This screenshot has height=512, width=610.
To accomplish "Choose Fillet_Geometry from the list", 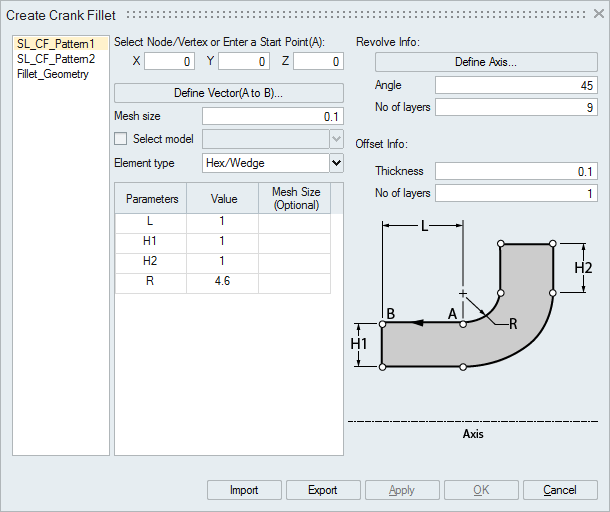I will click(52, 74).
